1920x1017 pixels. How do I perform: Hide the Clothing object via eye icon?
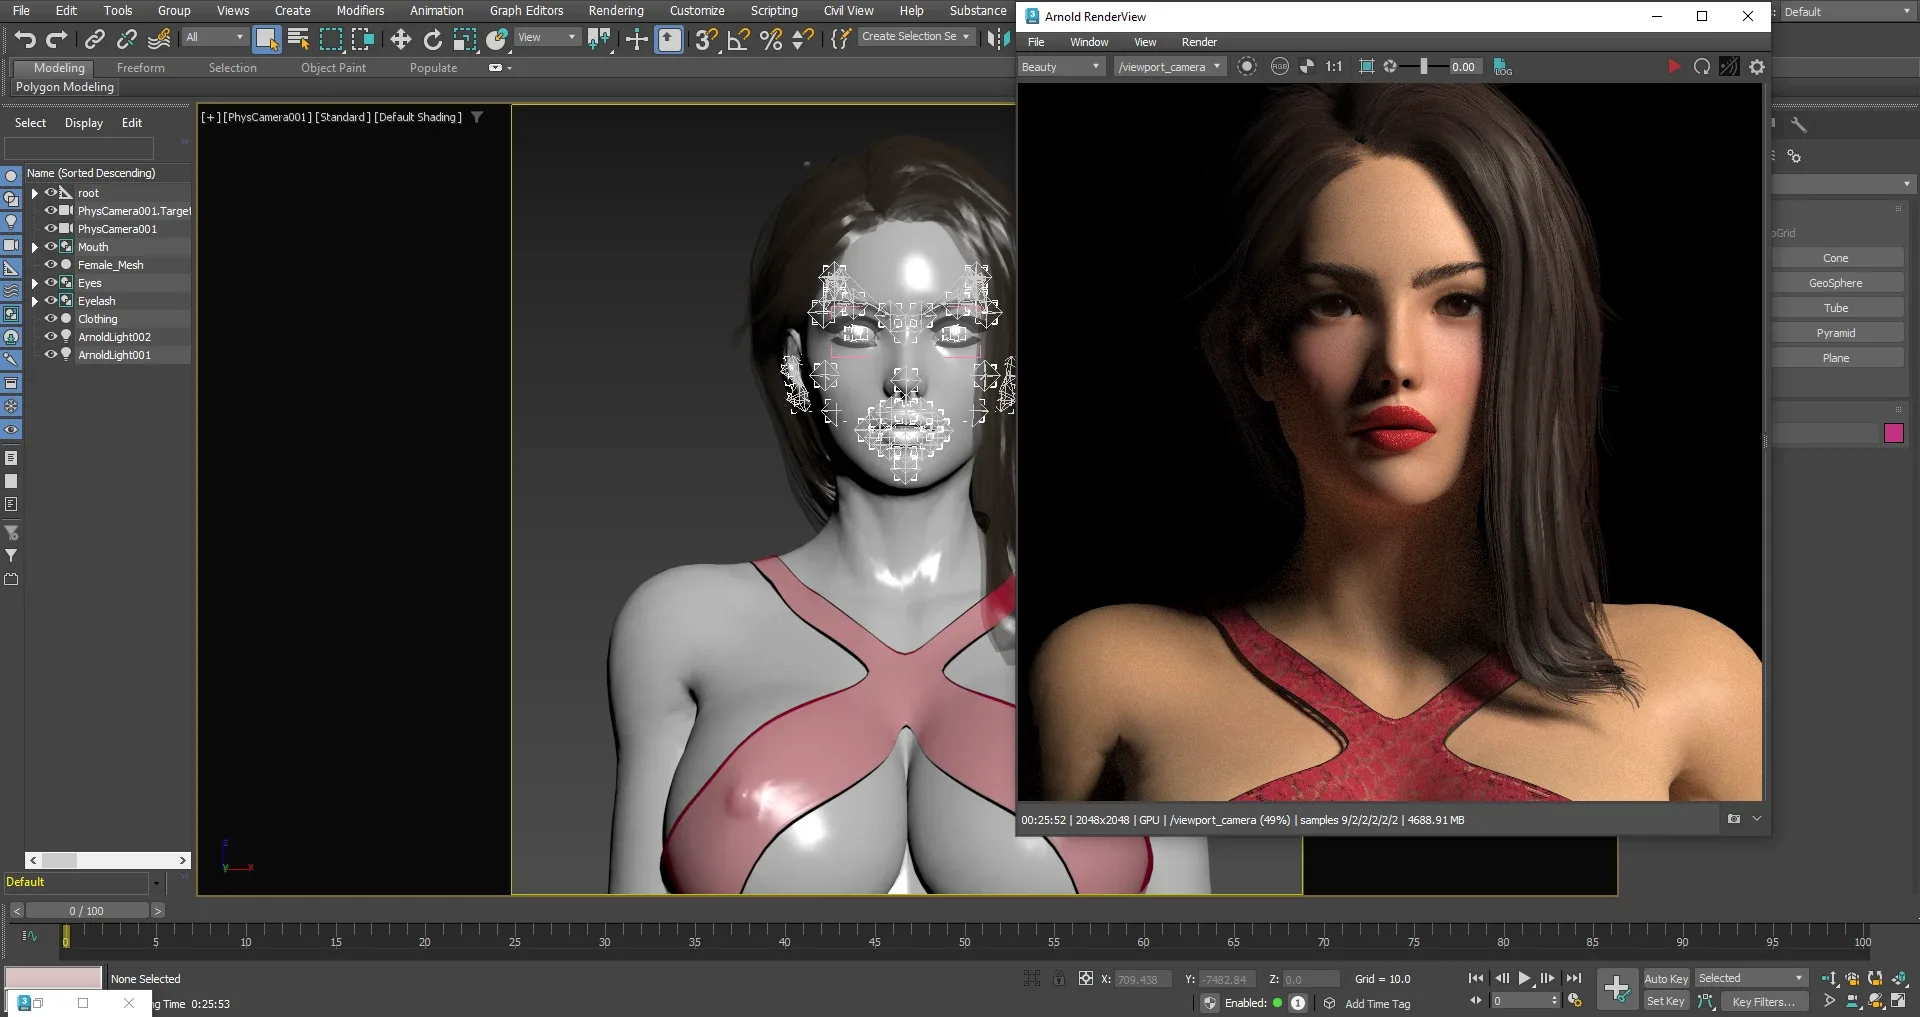[50, 318]
